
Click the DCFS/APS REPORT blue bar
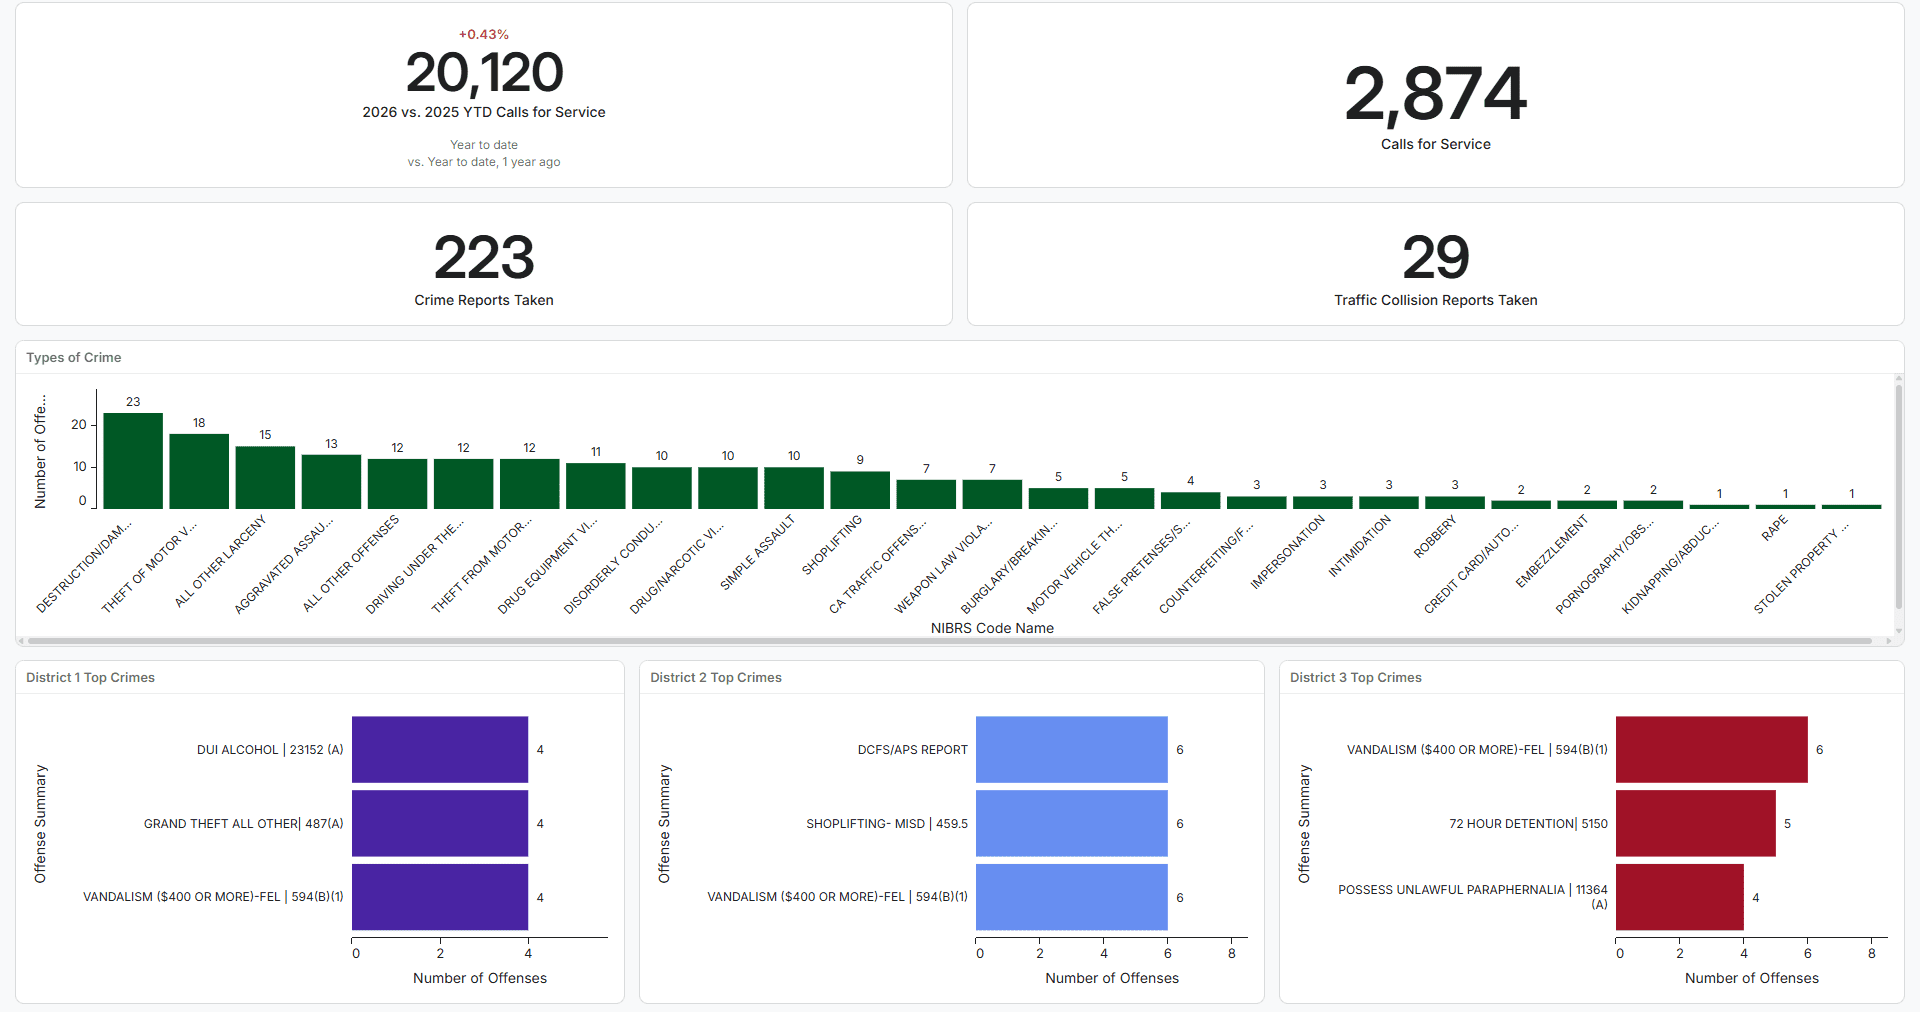[x=1071, y=749]
